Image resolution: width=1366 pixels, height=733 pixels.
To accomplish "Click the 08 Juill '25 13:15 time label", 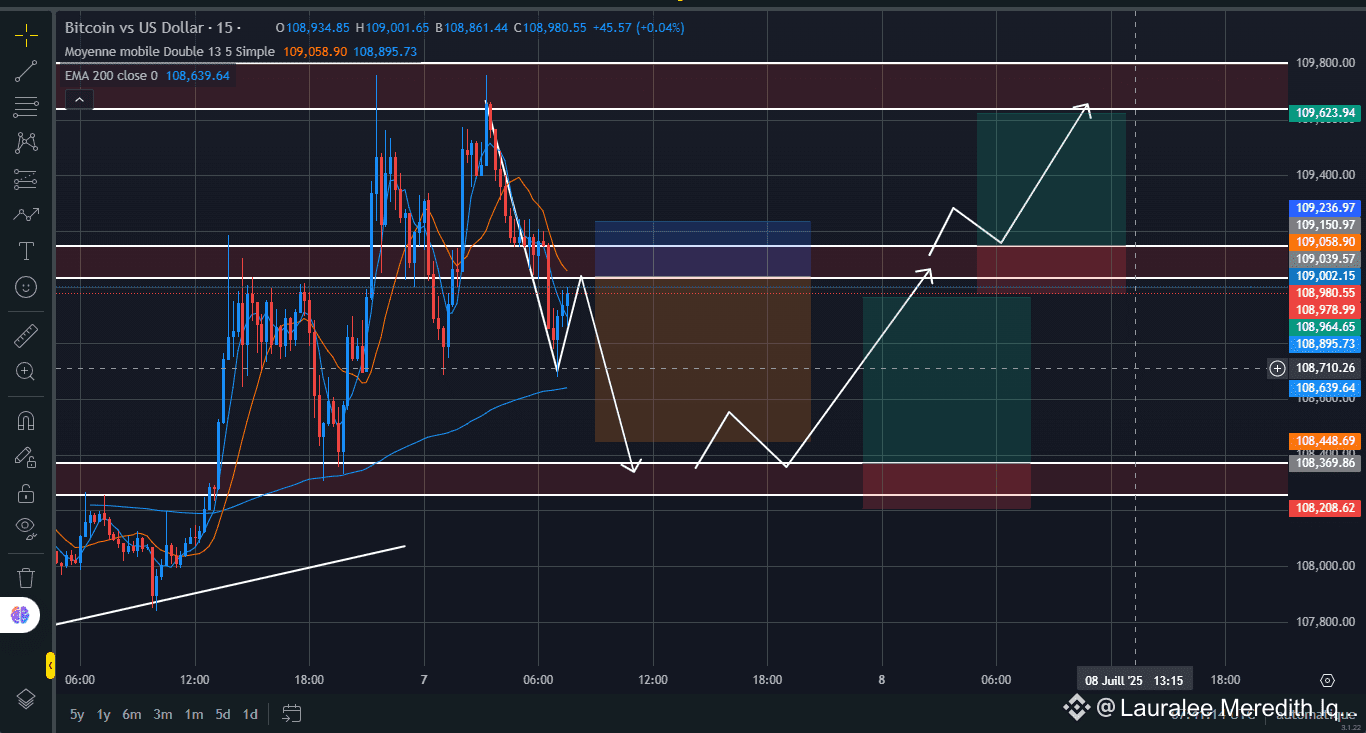I will click(1134, 680).
